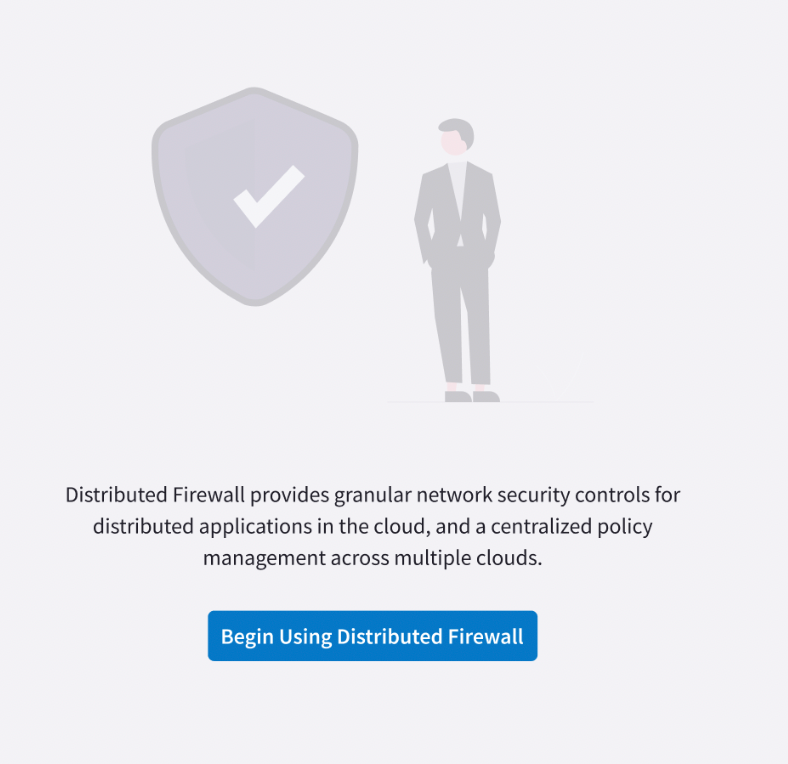The height and width of the screenshot is (764, 788).
Task: Click the man's gray trousers
Action: point(460,320)
